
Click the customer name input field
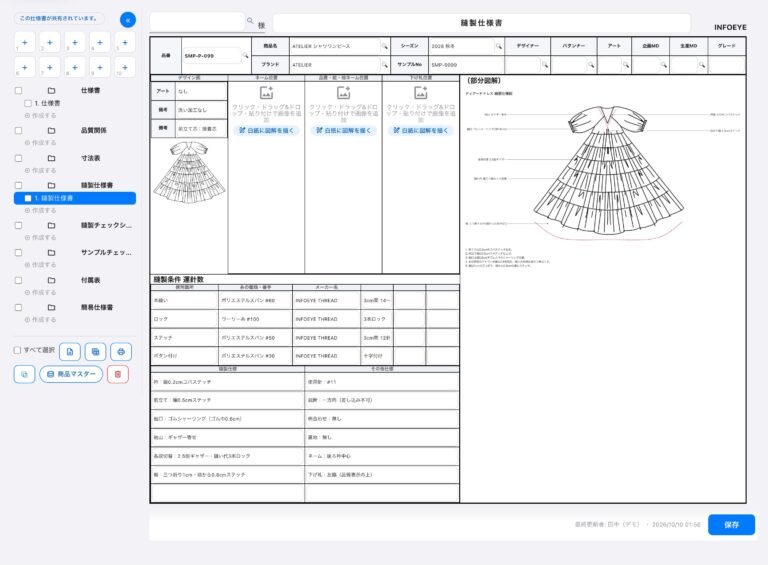pyautogui.click(x=197, y=21)
